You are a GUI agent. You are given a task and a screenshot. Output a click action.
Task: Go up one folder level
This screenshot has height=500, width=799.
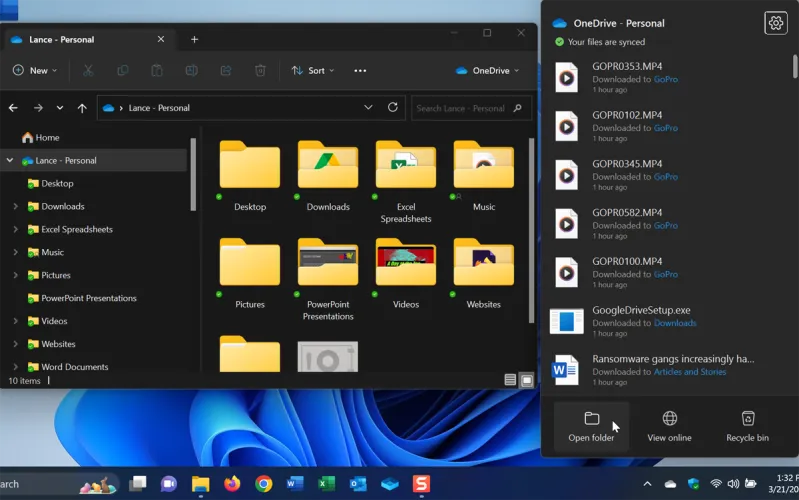82,108
